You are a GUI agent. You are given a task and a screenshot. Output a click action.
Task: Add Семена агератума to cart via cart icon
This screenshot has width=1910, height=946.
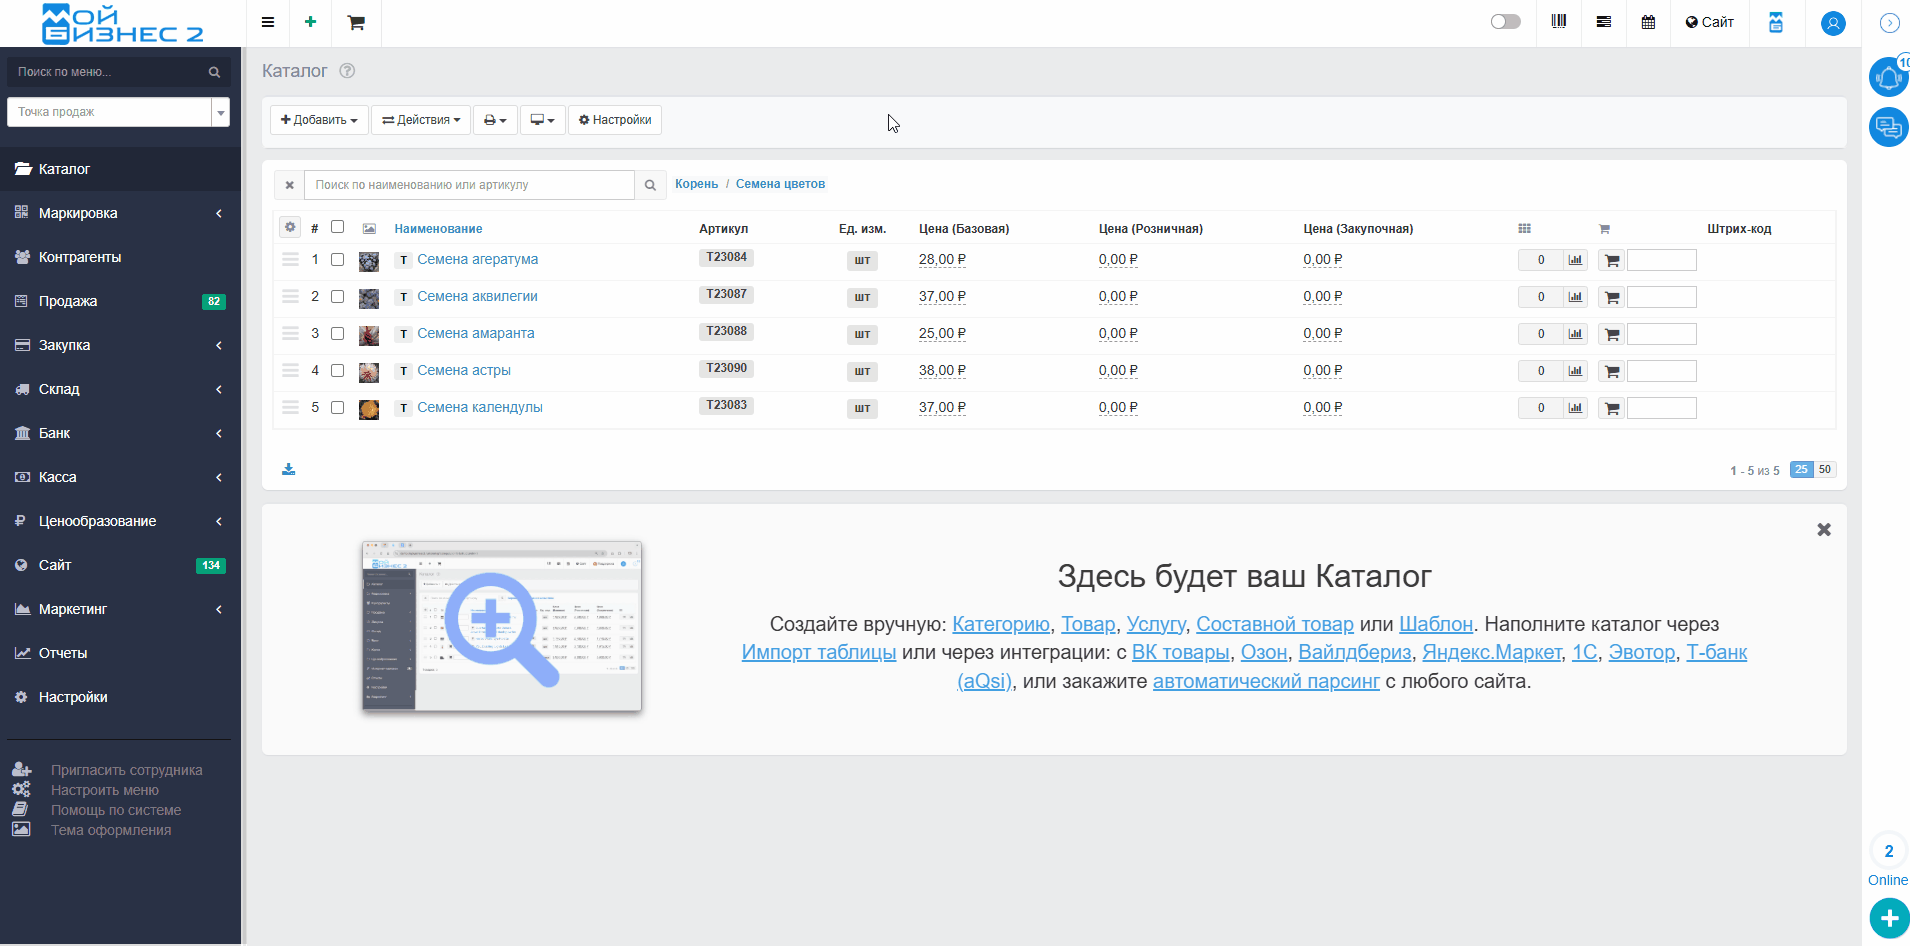click(1611, 260)
